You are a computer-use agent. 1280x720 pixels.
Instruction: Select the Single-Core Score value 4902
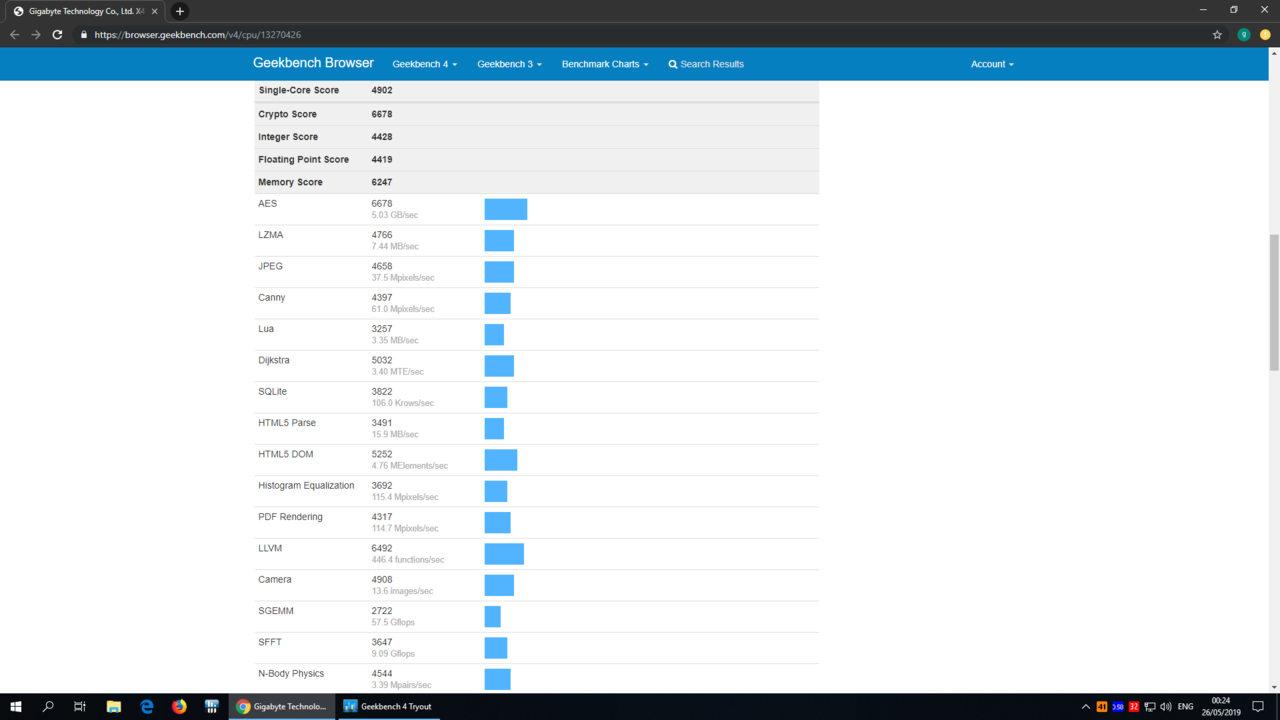[382, 90]
